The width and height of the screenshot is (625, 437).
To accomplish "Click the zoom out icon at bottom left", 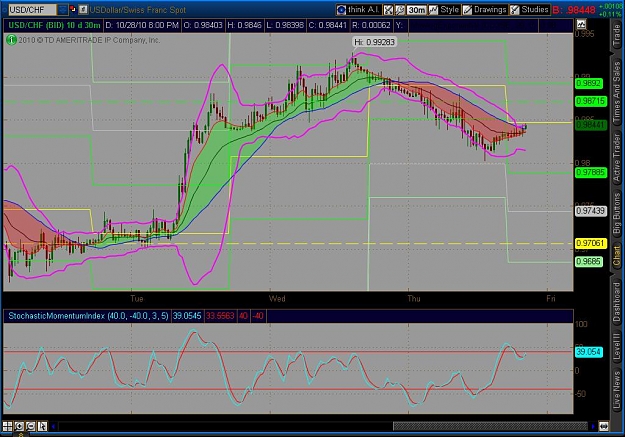I will pos(31,427).
